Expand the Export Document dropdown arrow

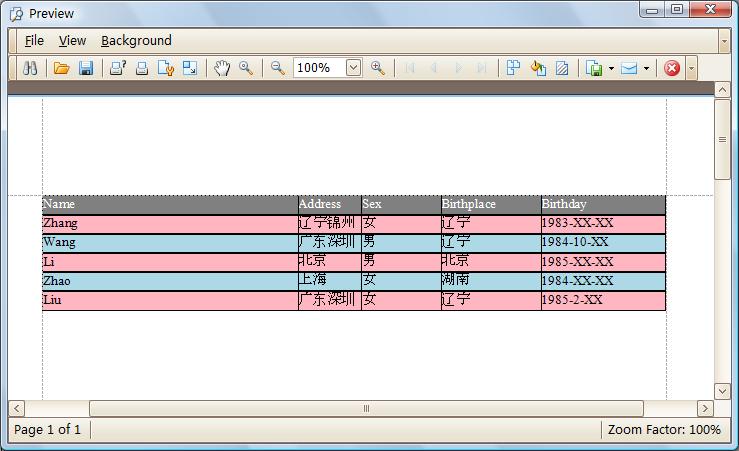(x=611, y=68)
